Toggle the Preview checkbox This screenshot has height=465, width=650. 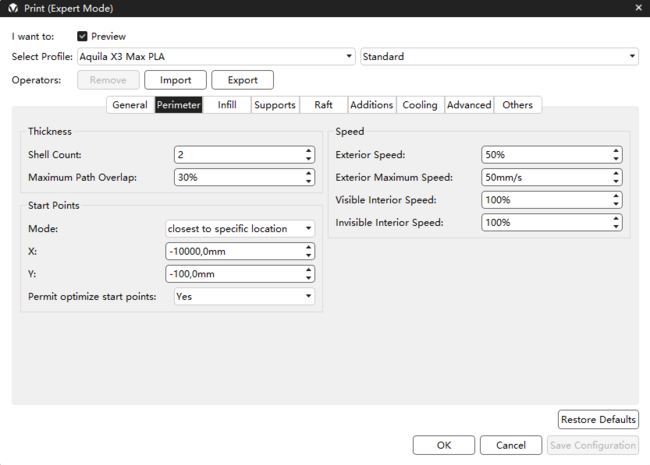tap(83, 37)
